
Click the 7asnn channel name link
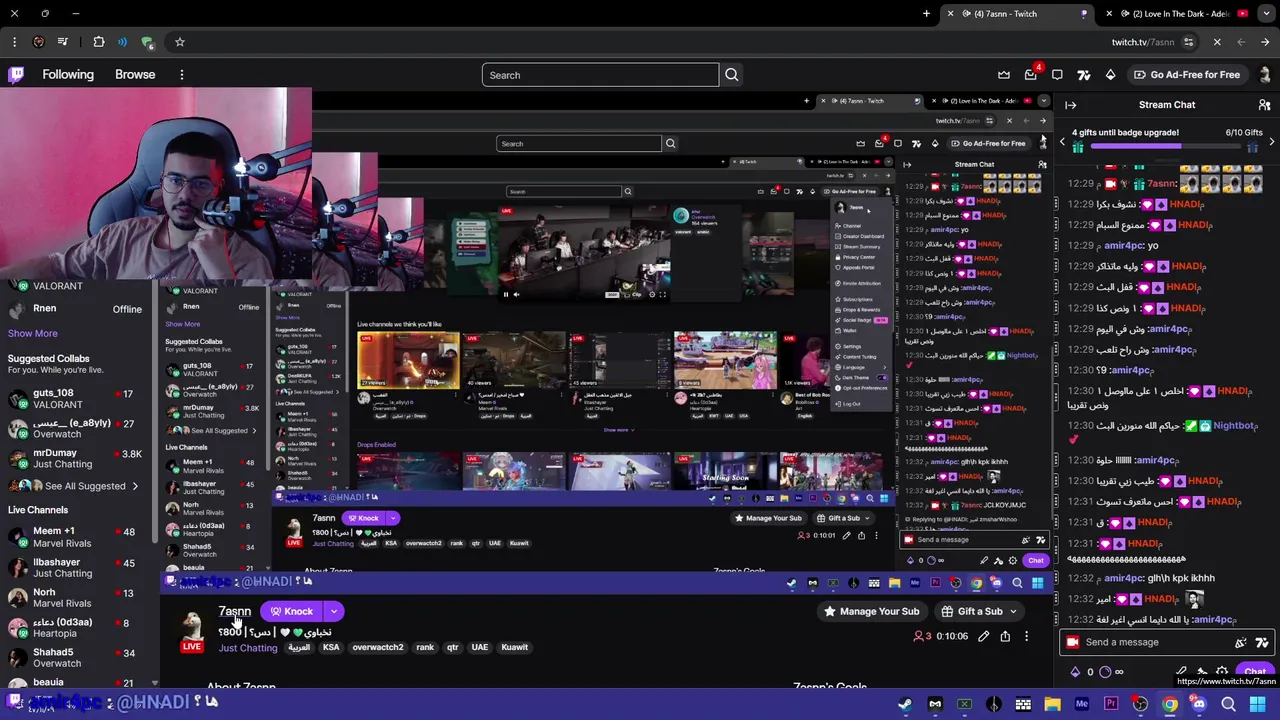point(235,611)
